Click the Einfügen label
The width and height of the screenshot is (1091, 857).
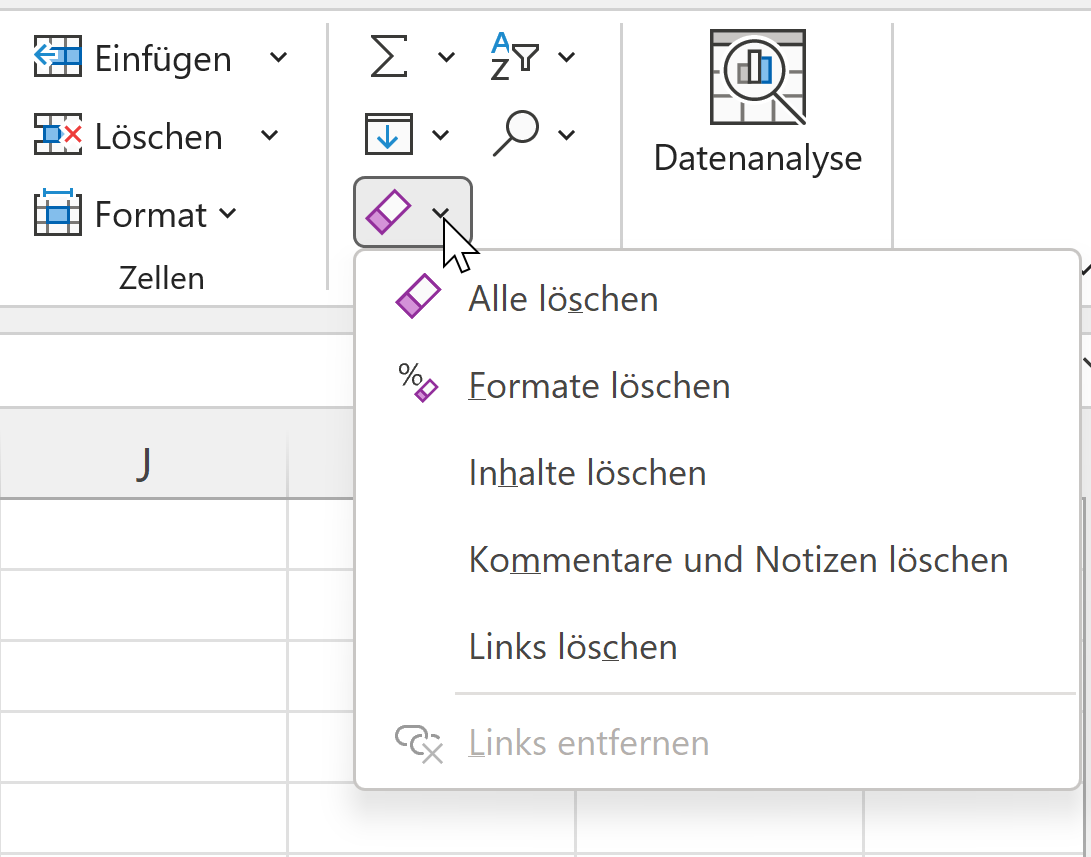[x=163, y=58]
